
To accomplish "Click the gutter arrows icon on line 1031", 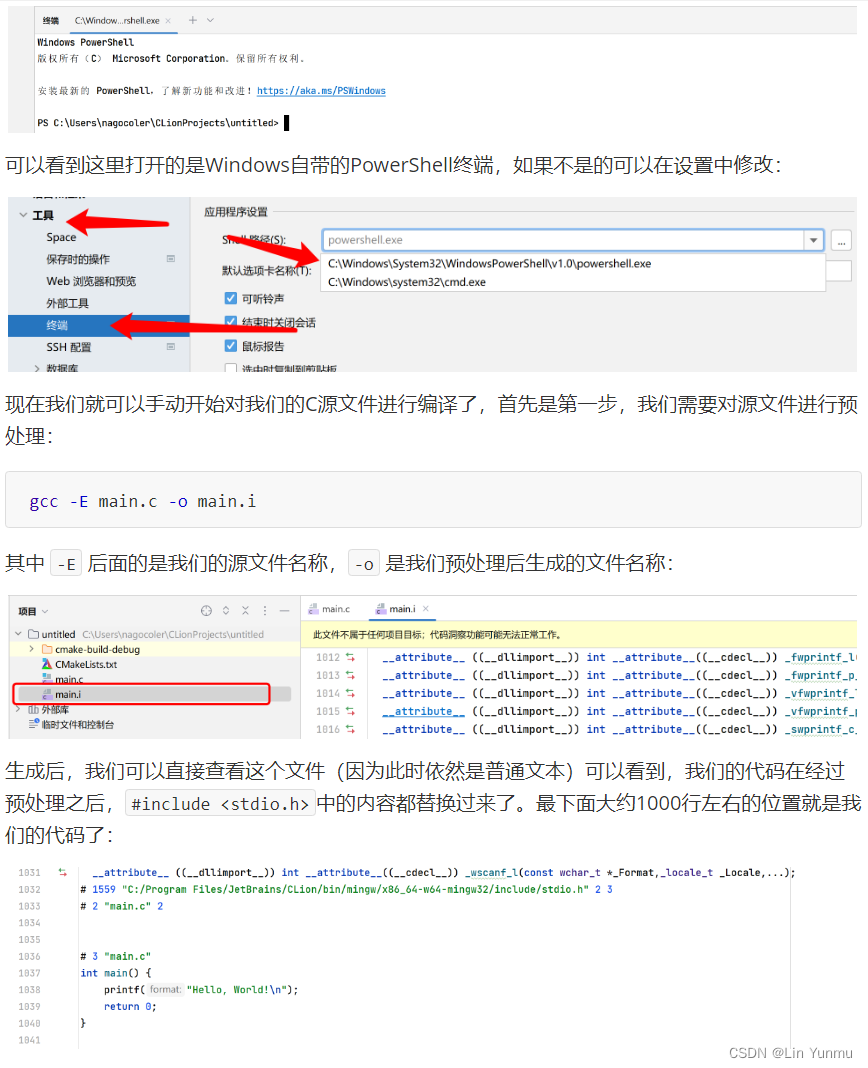I will coord(63,873).
